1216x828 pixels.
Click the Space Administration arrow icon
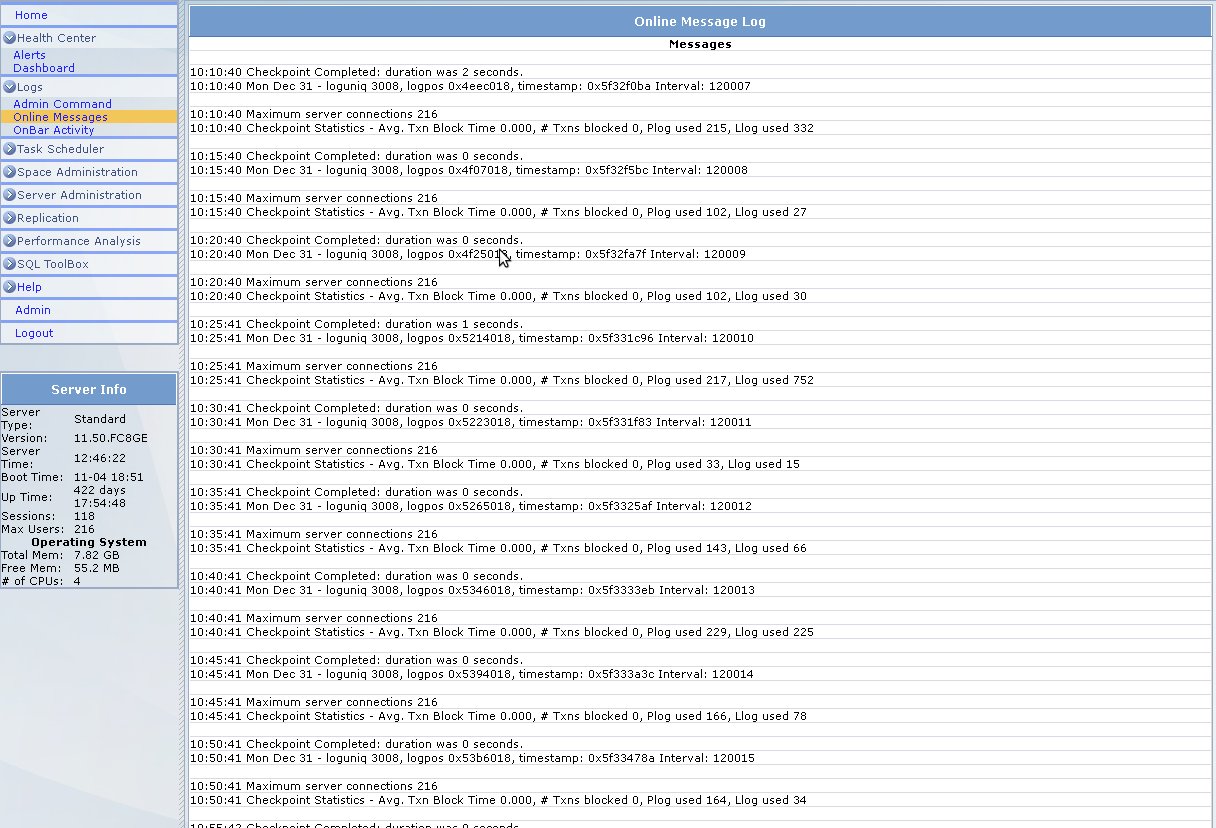point(9,172)
